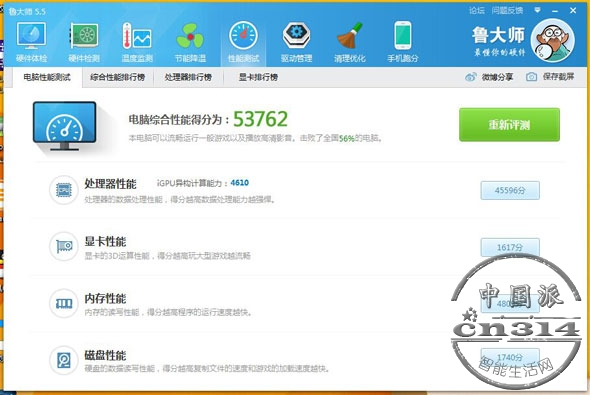The image size is (590, 395).
Task: Click the 鲁大师 5.5 window title
Action: 27,12
